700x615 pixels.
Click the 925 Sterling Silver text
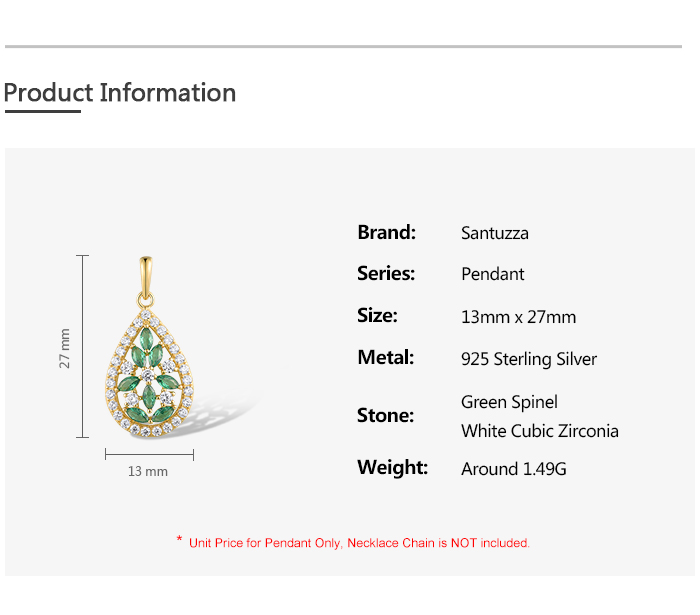(529, 359)
